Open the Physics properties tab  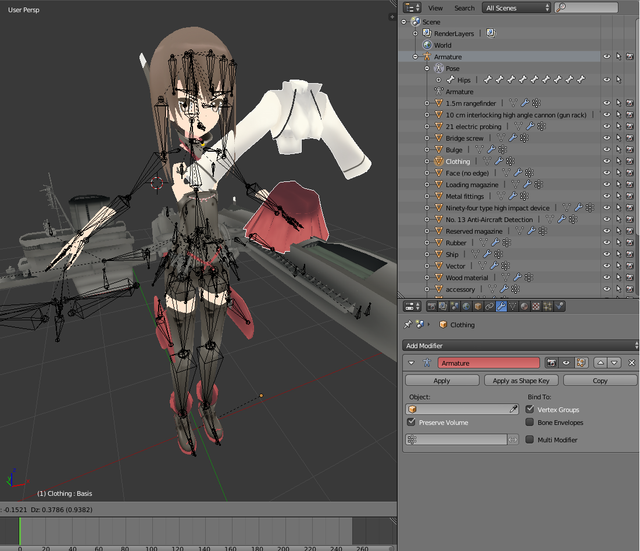pyautogui.click(x=560, y=306)
